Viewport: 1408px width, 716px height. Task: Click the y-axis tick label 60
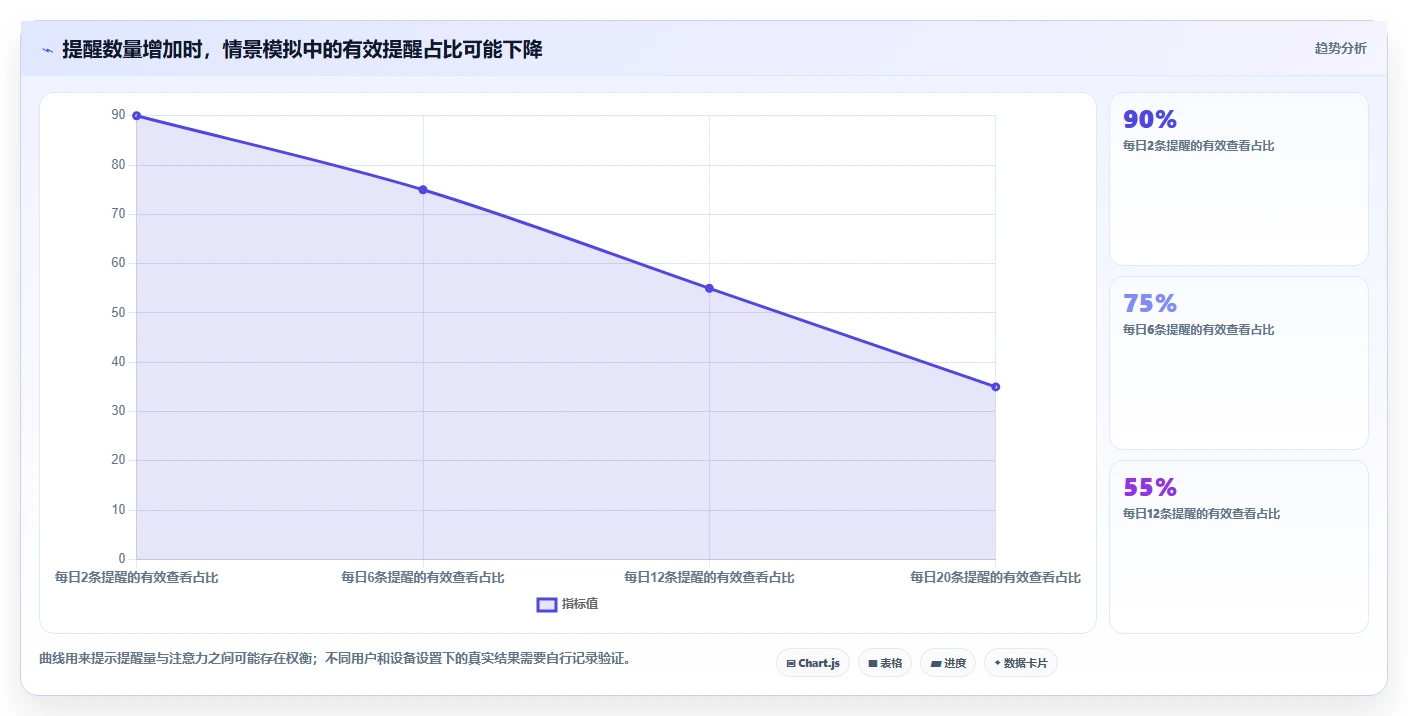pos(119,263)
